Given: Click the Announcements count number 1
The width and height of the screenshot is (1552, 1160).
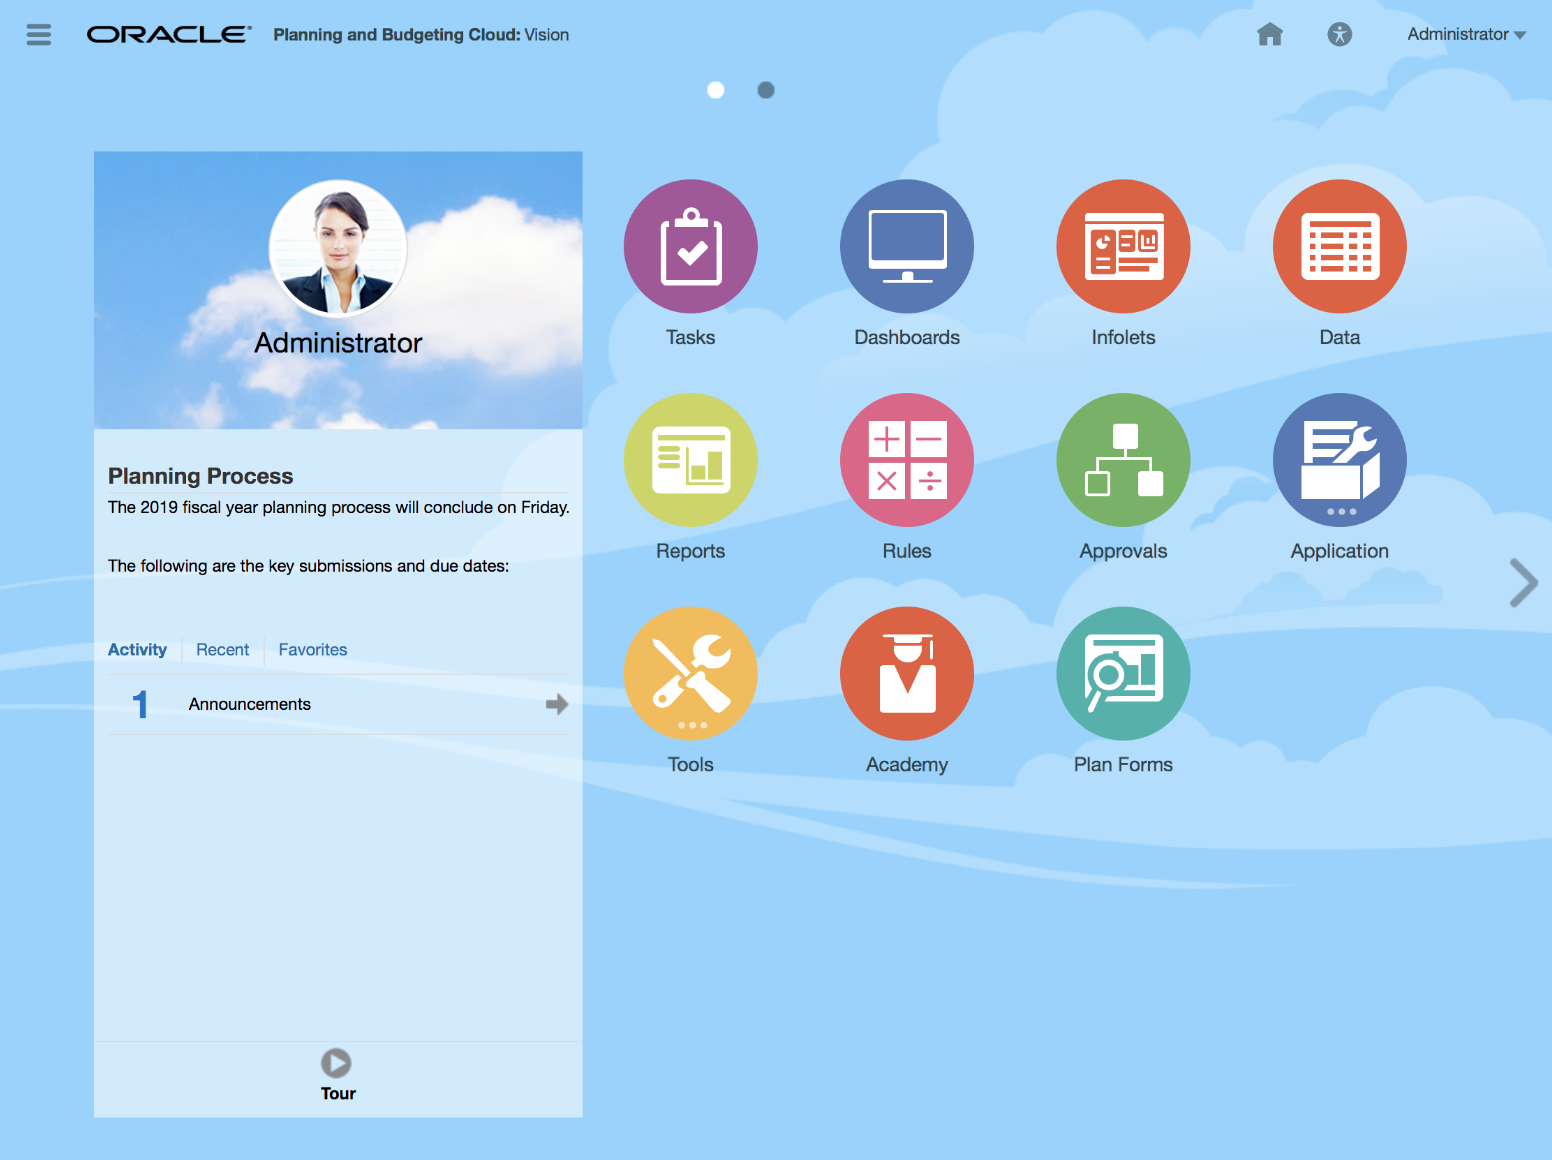Looking at the screenshot, I should click(x=140, y=704).
